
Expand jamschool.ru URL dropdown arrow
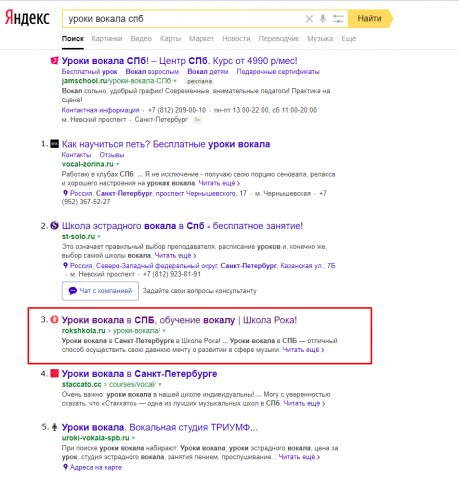(175, 81)
